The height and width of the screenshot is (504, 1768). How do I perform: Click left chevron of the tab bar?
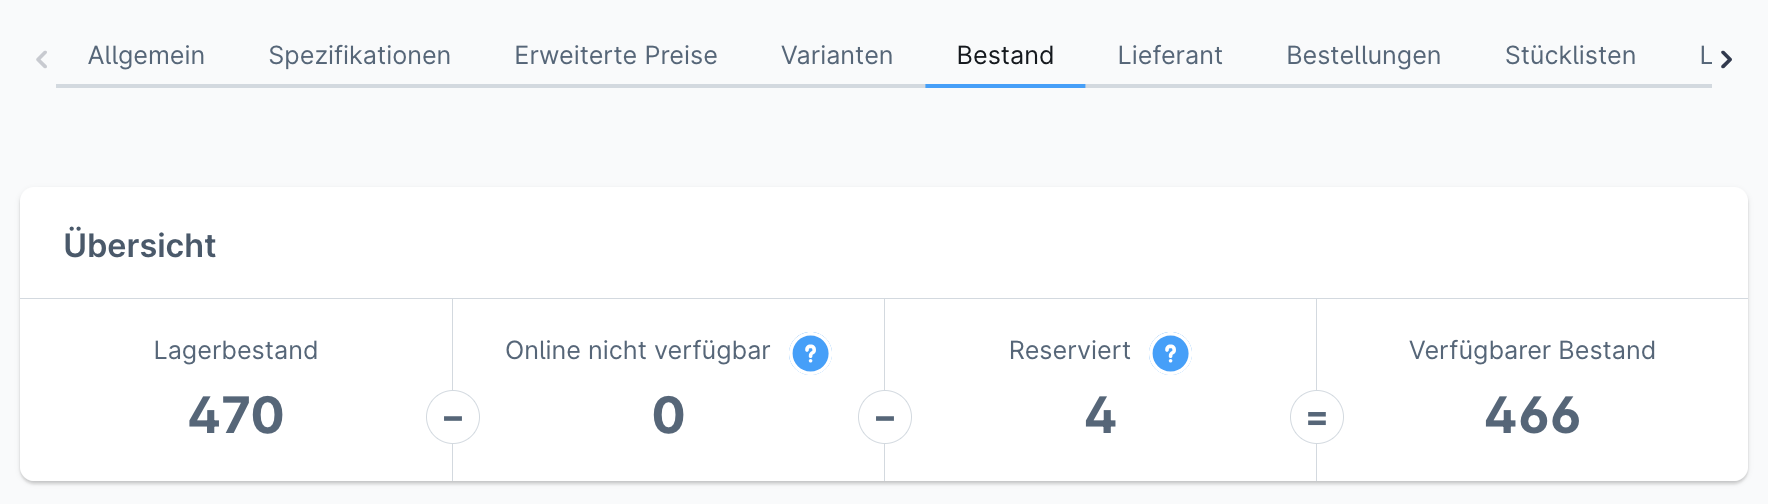pyautogui.click(x=42, y=59)
